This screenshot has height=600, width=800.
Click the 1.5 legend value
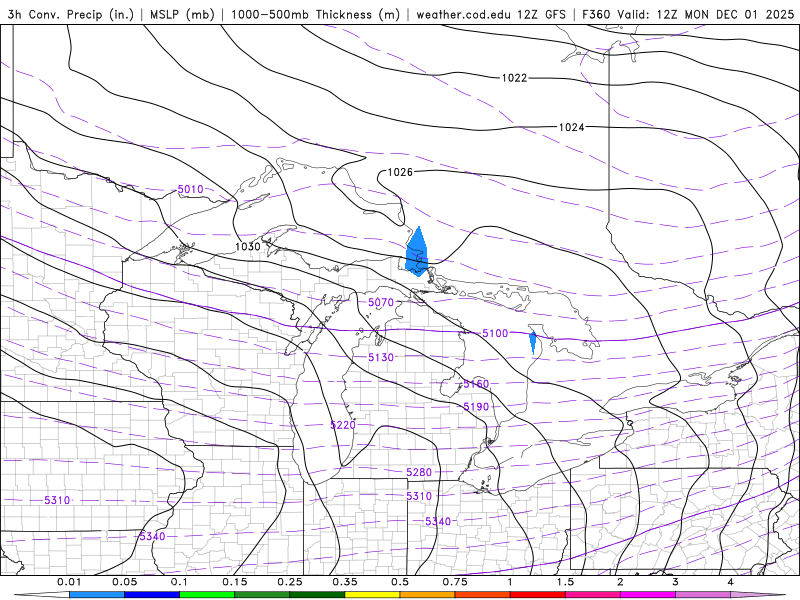click(565, 582)
